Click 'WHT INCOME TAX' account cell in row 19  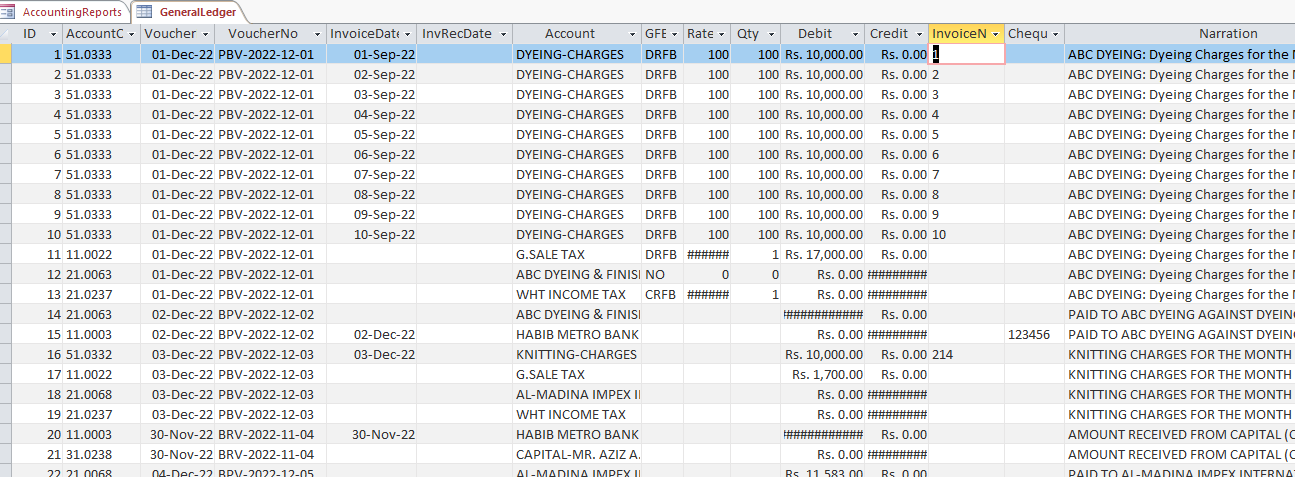coord(577,414)
